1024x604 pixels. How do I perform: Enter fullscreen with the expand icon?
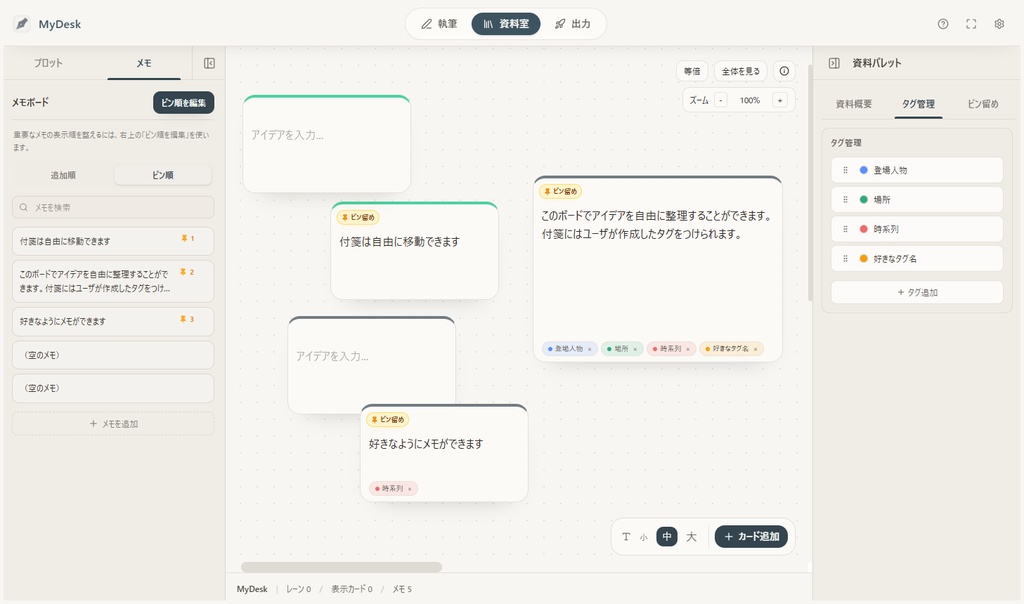click(970, 23)
